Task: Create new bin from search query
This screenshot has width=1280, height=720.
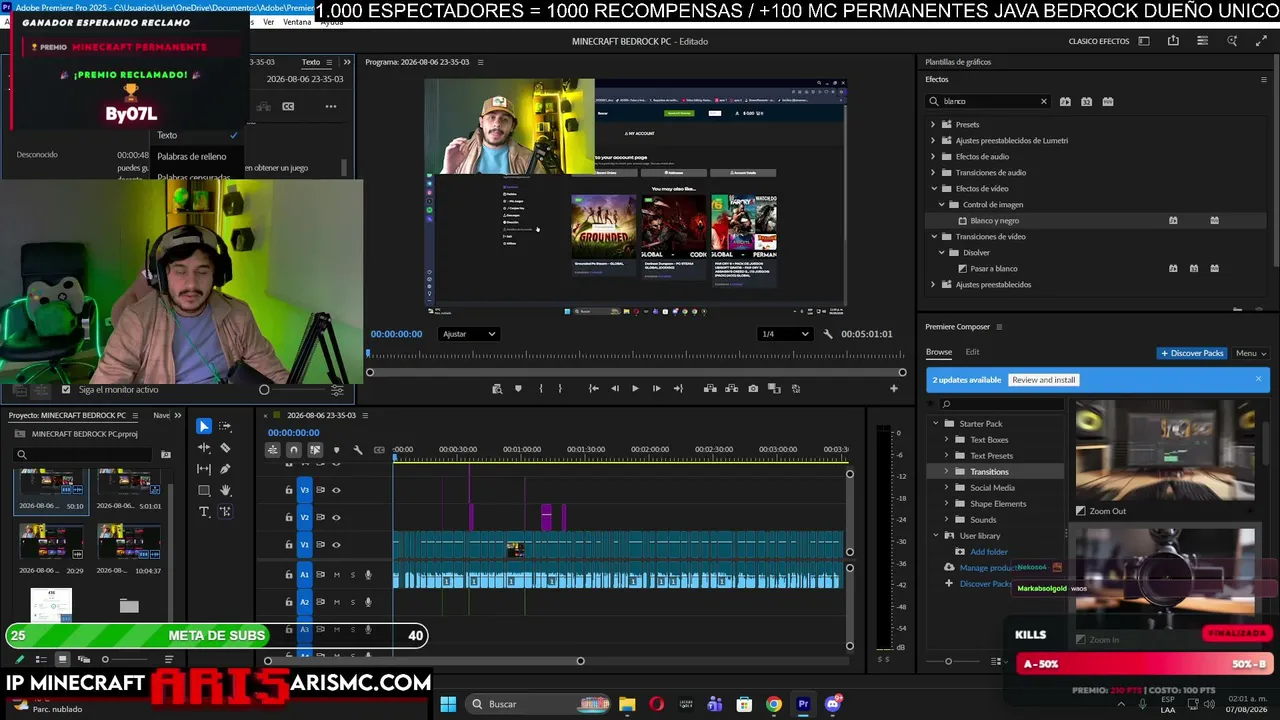Action: point(166,455)
